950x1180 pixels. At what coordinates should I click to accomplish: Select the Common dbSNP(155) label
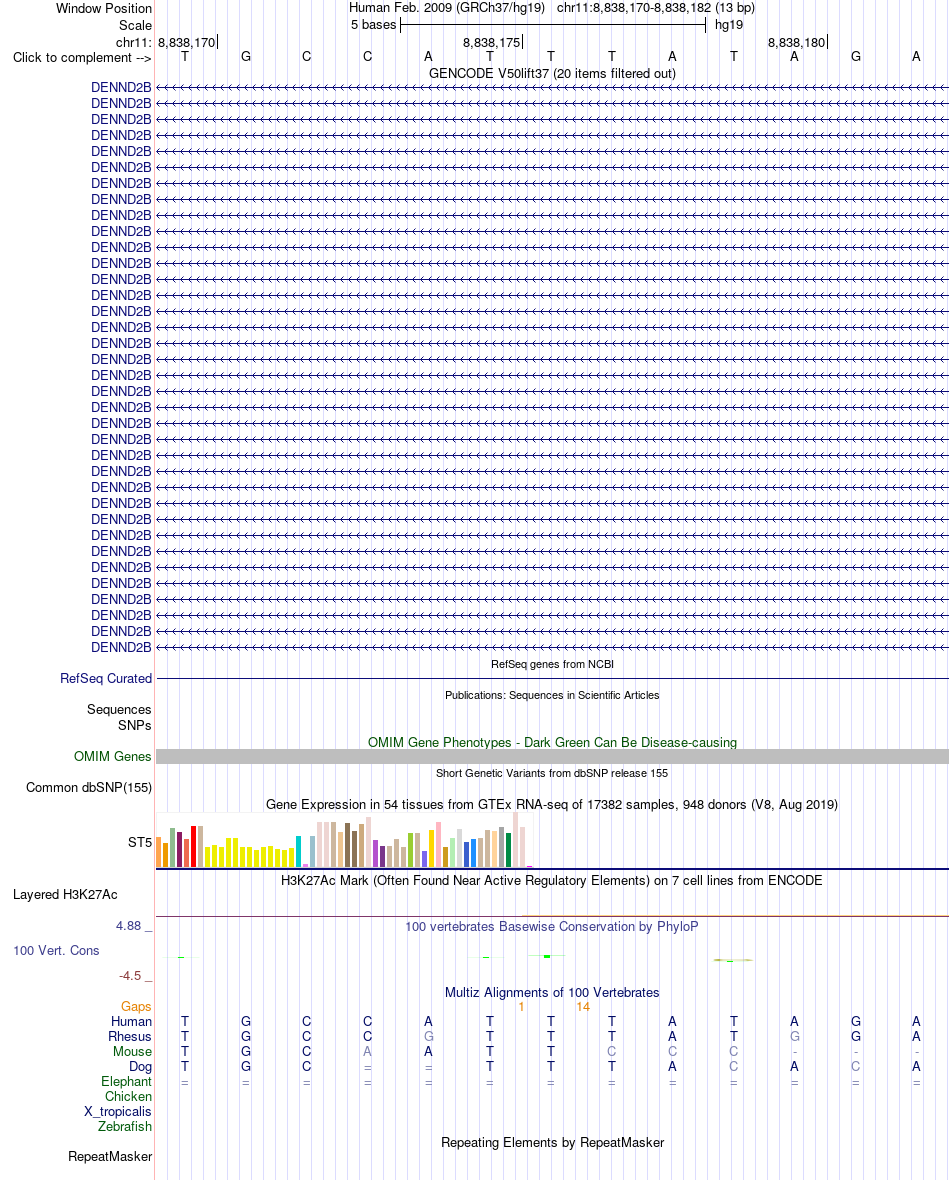tap(89, 787)
